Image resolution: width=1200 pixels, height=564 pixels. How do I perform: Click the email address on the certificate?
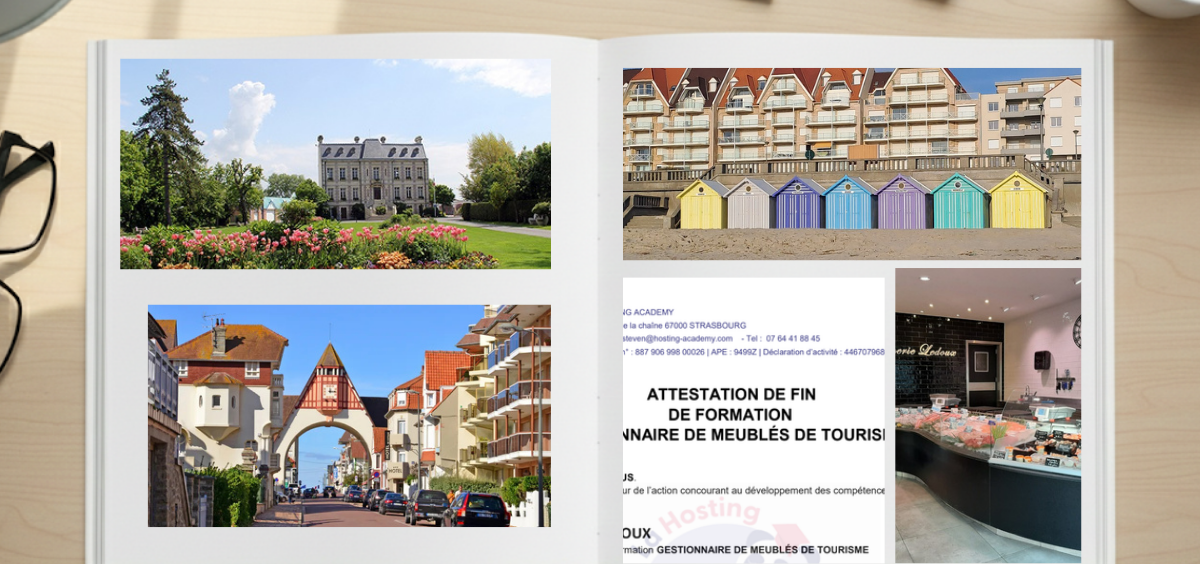click(x=681, y=338)
